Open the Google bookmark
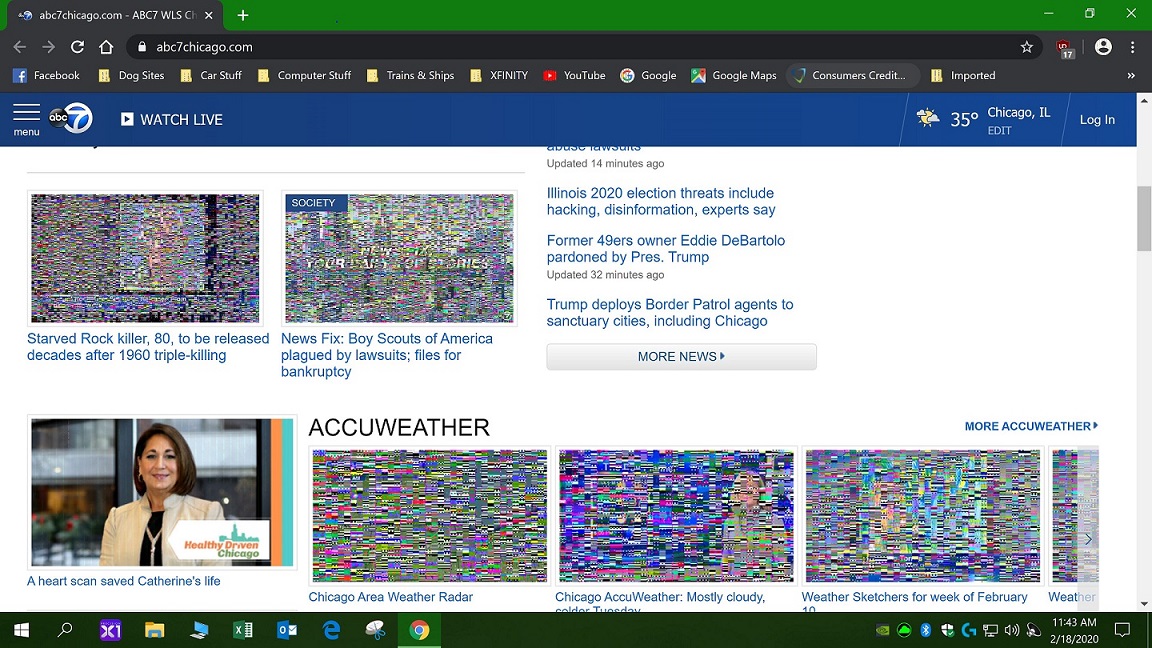 pyautogui.click(x=648, y=75)
